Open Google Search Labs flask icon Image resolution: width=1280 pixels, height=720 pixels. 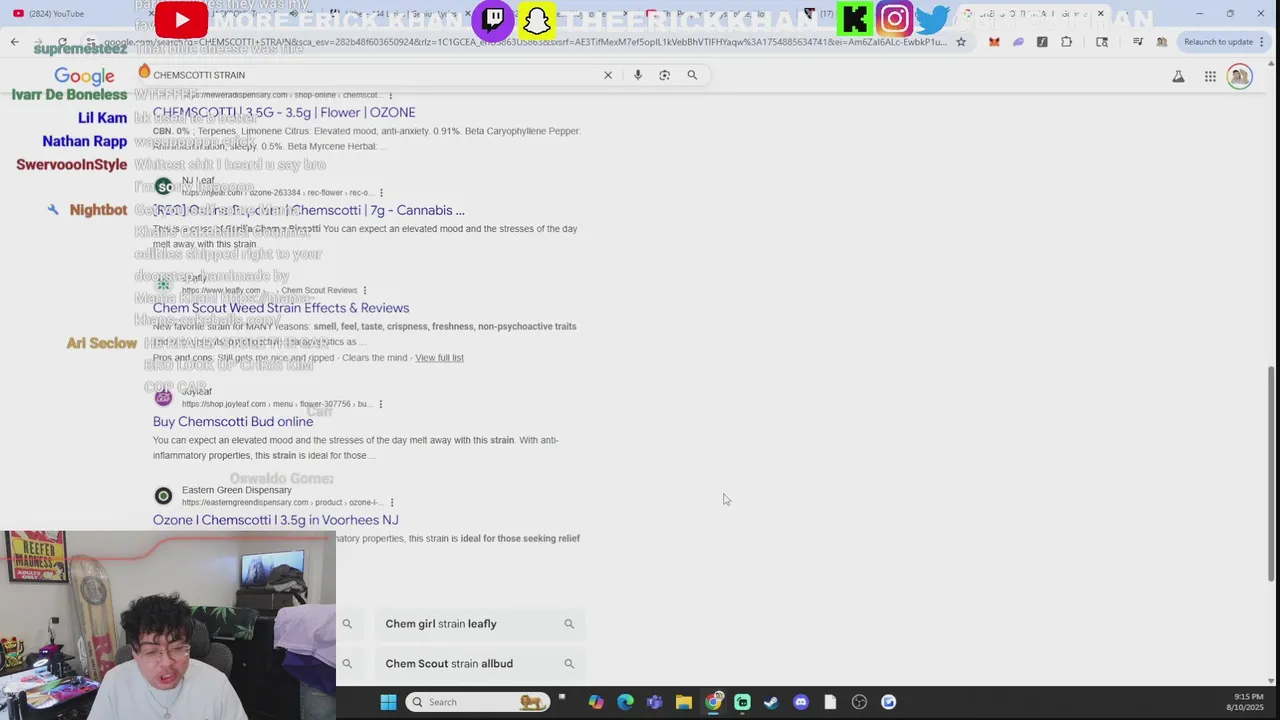pyautogui.click(x=1178, y=76)
